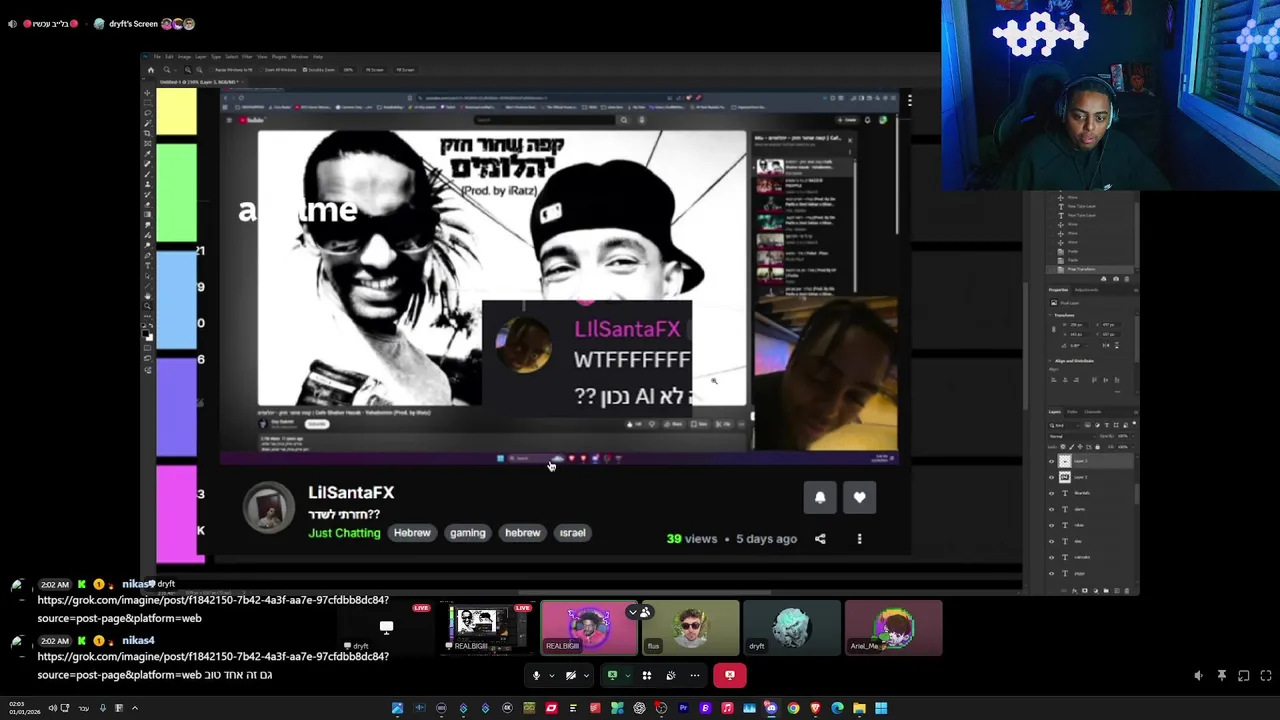The height and width of the screenshot is (720, 1280).
Task: Share the clip via share icon
Action: 820,539
